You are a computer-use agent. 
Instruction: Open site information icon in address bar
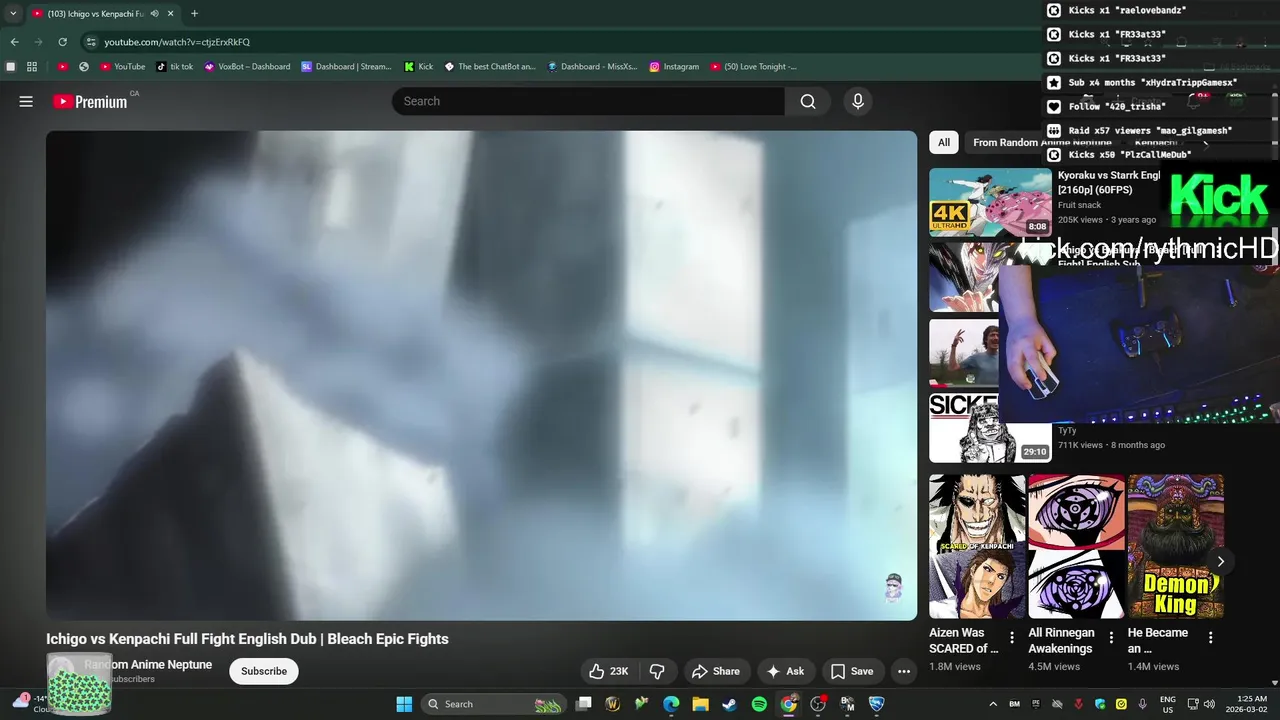[x=91, y=42]
